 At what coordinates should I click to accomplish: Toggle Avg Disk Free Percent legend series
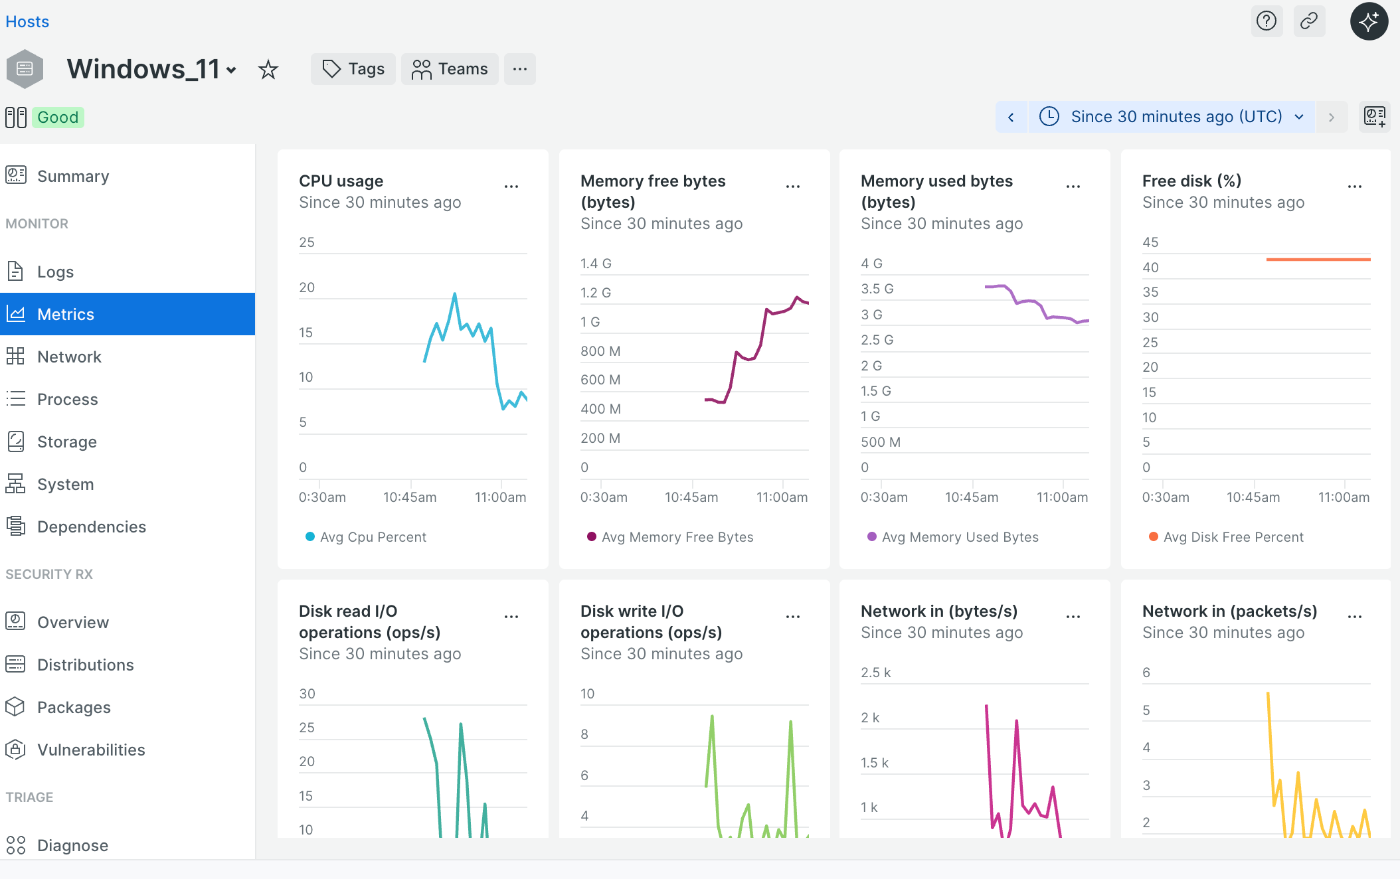click(x=1226, y=537)
